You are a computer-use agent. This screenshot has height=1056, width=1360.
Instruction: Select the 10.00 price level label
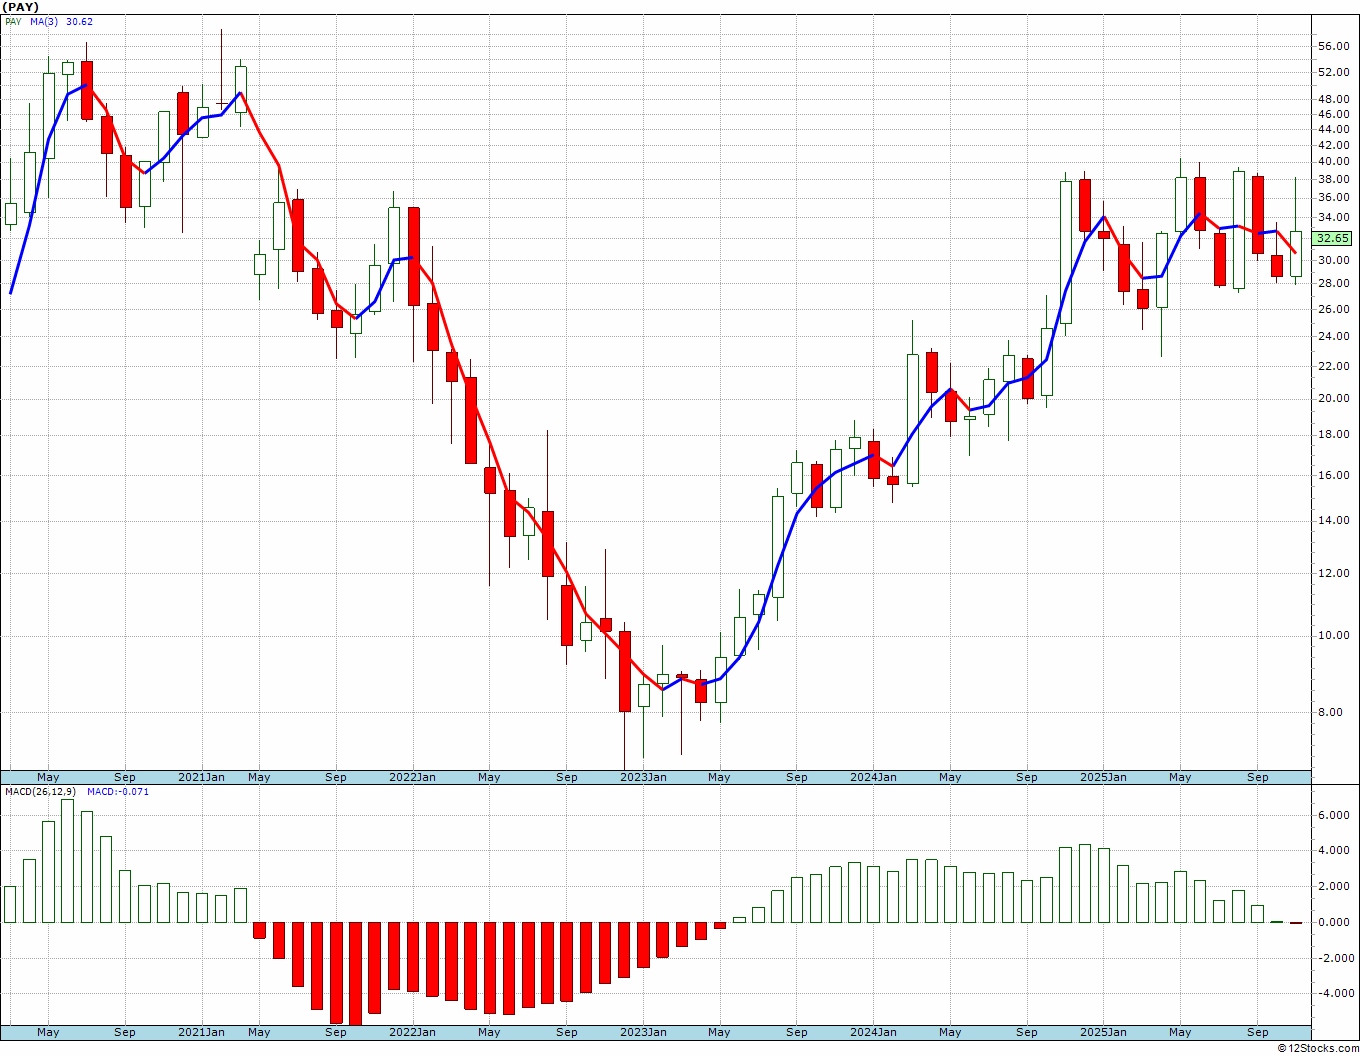pyautogui.click(x=1334, y=635)
